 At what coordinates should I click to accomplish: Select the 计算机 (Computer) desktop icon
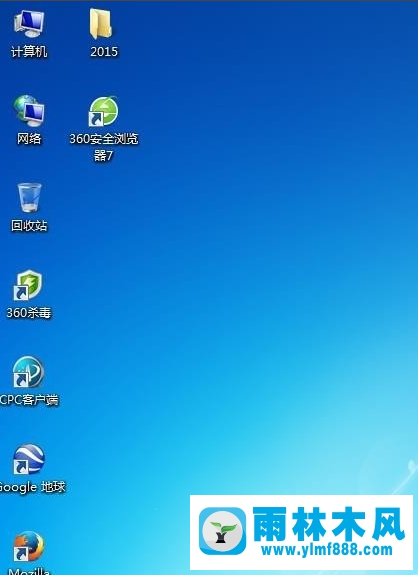[x=29, y=24]
